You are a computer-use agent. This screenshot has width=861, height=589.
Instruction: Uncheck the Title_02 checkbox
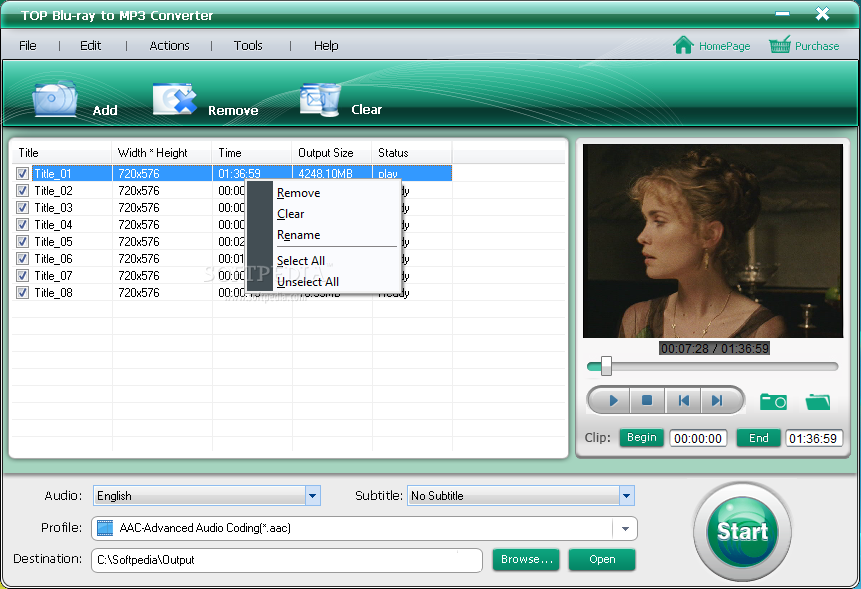(23, 190)
